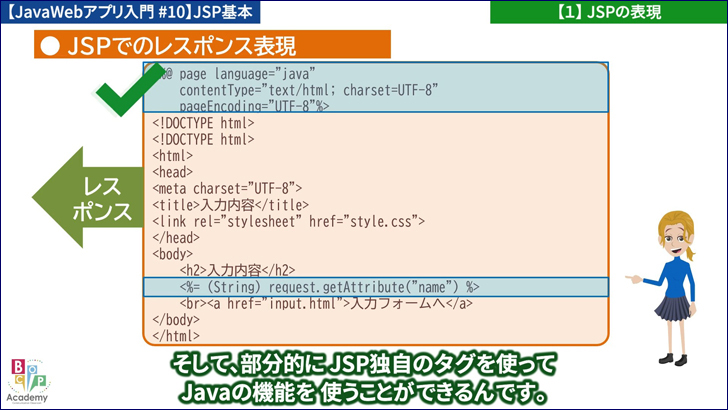The image size is (728, 410).
Task: Select the contentType="text/html; charset=UTF-8" line
Action: pos(308,90)
